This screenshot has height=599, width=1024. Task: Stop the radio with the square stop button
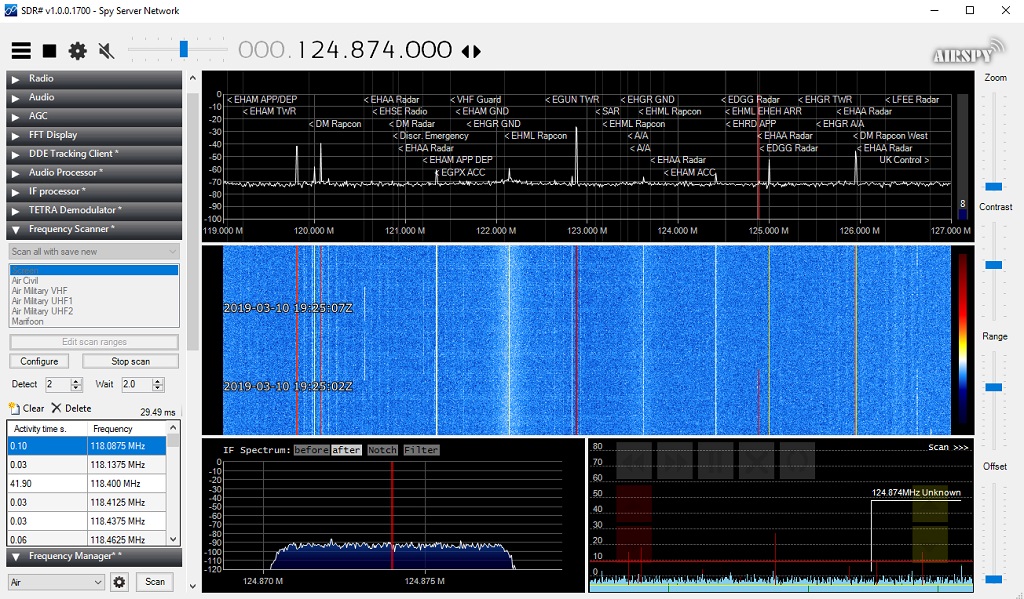tap(50, 51)
